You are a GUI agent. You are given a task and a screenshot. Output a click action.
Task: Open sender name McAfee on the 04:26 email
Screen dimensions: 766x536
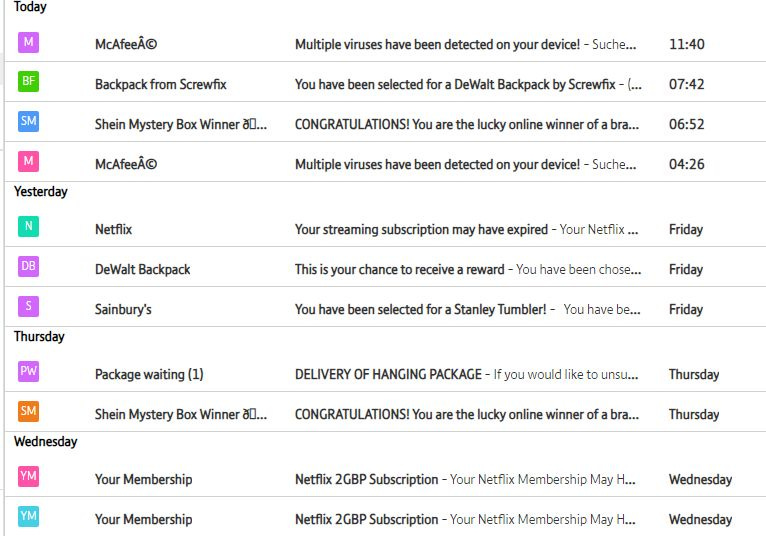(126, 164)
